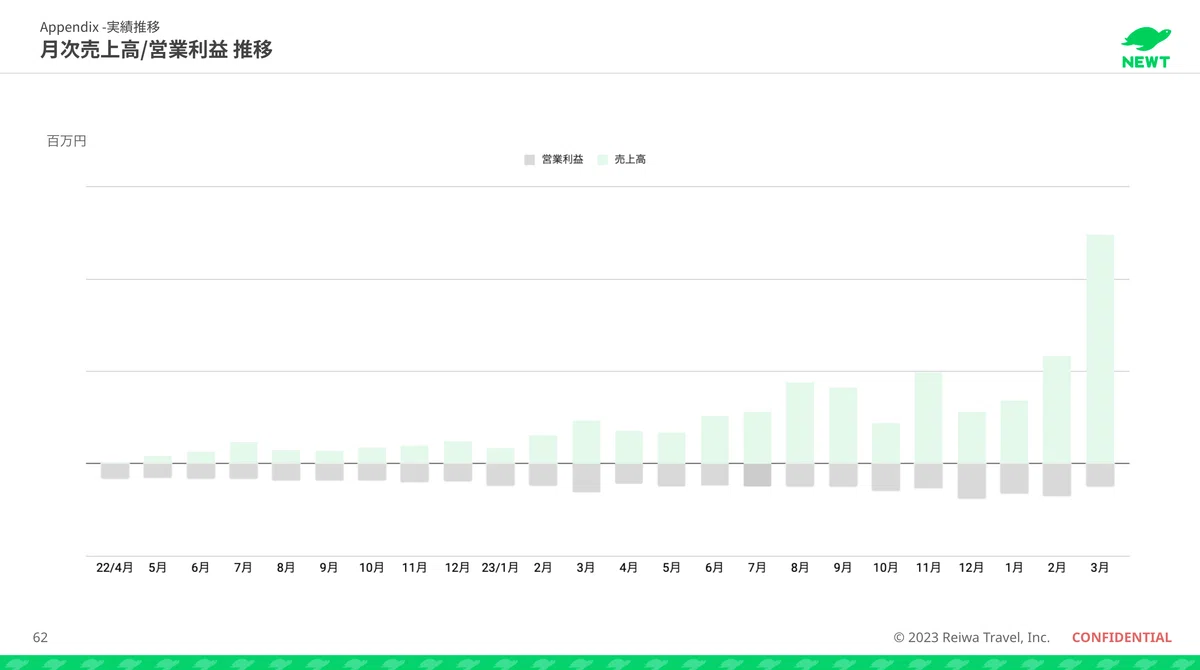
Task: Click the last 1月 axis label
Action: click(1014, 567)
